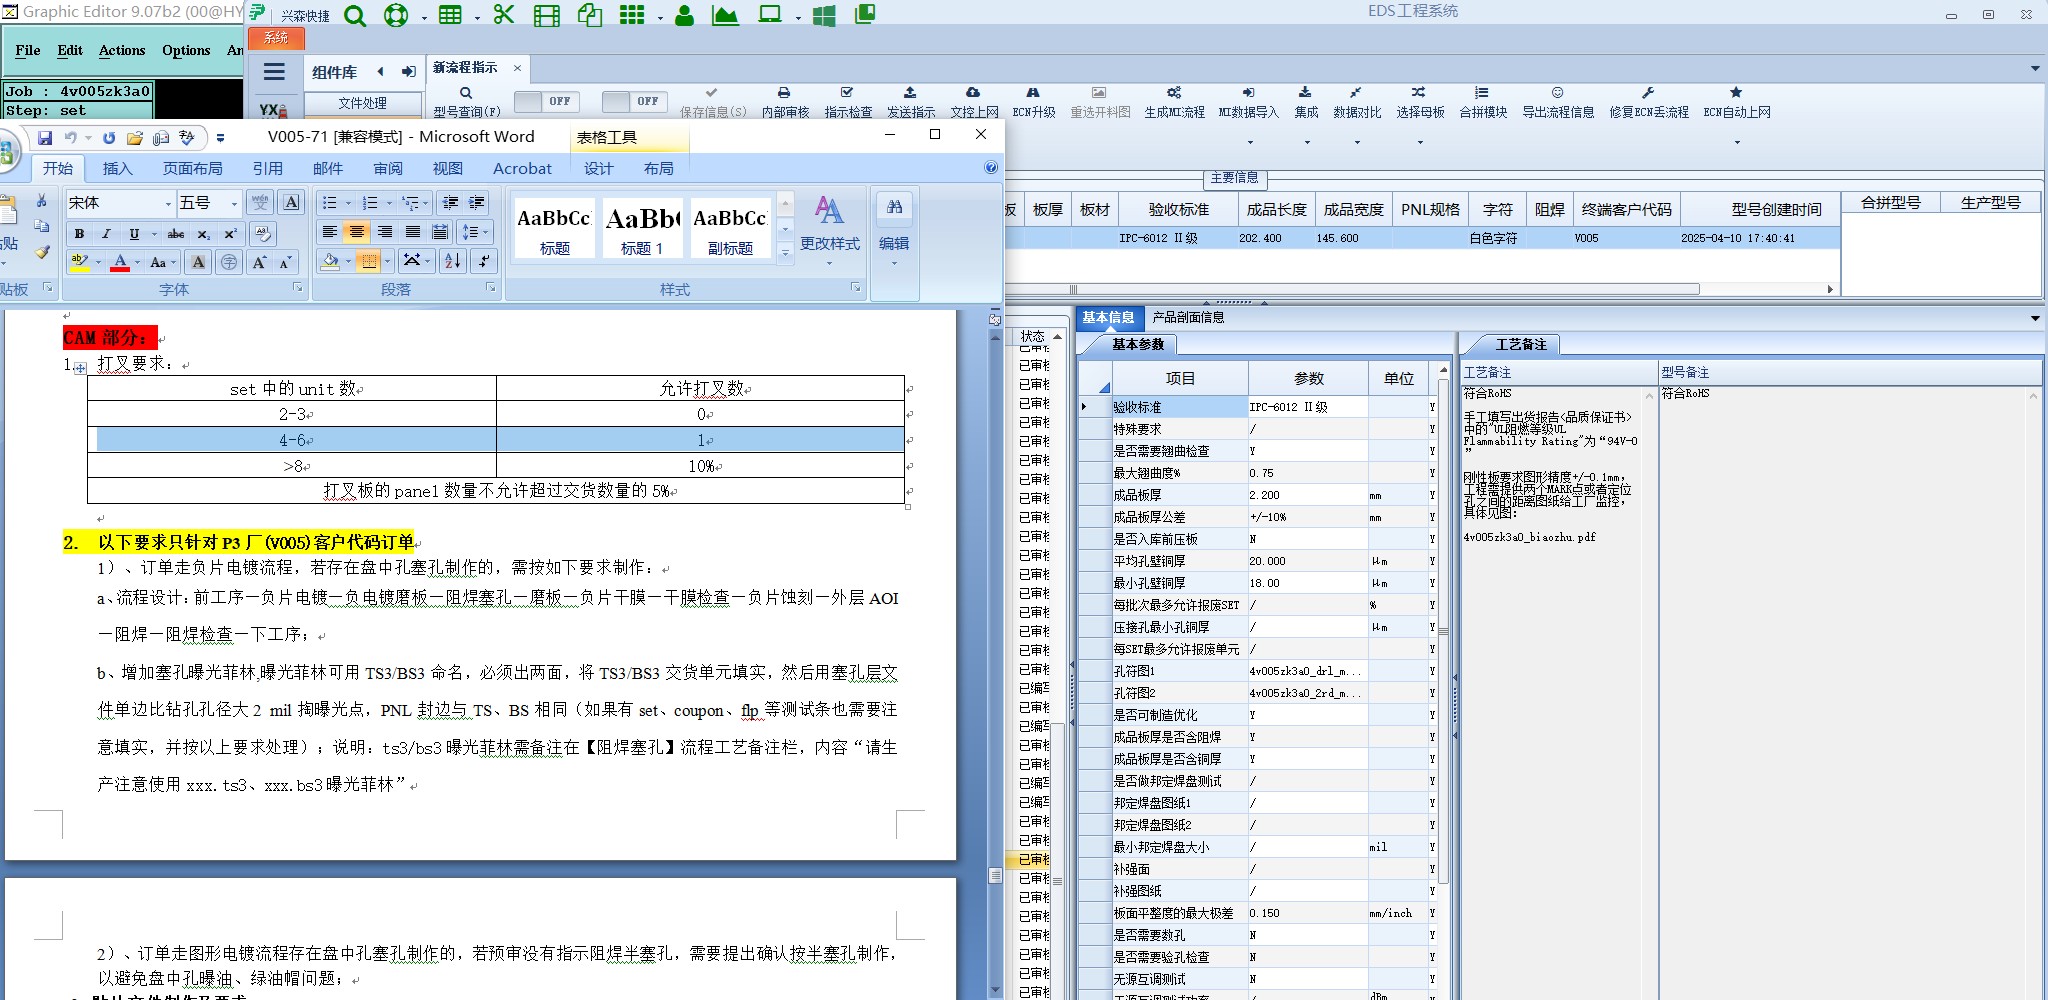Apply subscript formatting in Word
This screenshot has width=2048, height=1000.
pos(203,234)
